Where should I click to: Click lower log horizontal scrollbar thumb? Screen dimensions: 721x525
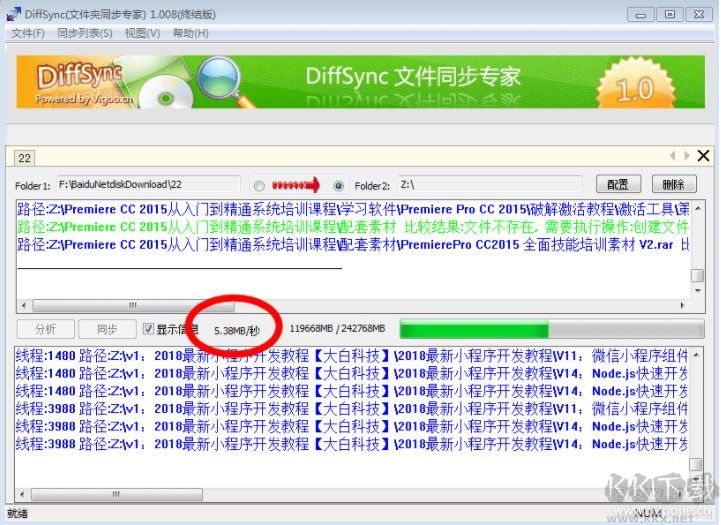click(x=117, y=495)
